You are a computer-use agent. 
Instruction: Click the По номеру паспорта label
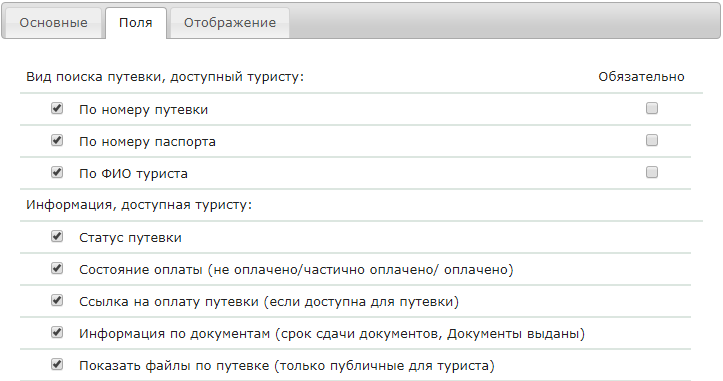(147, 142)
